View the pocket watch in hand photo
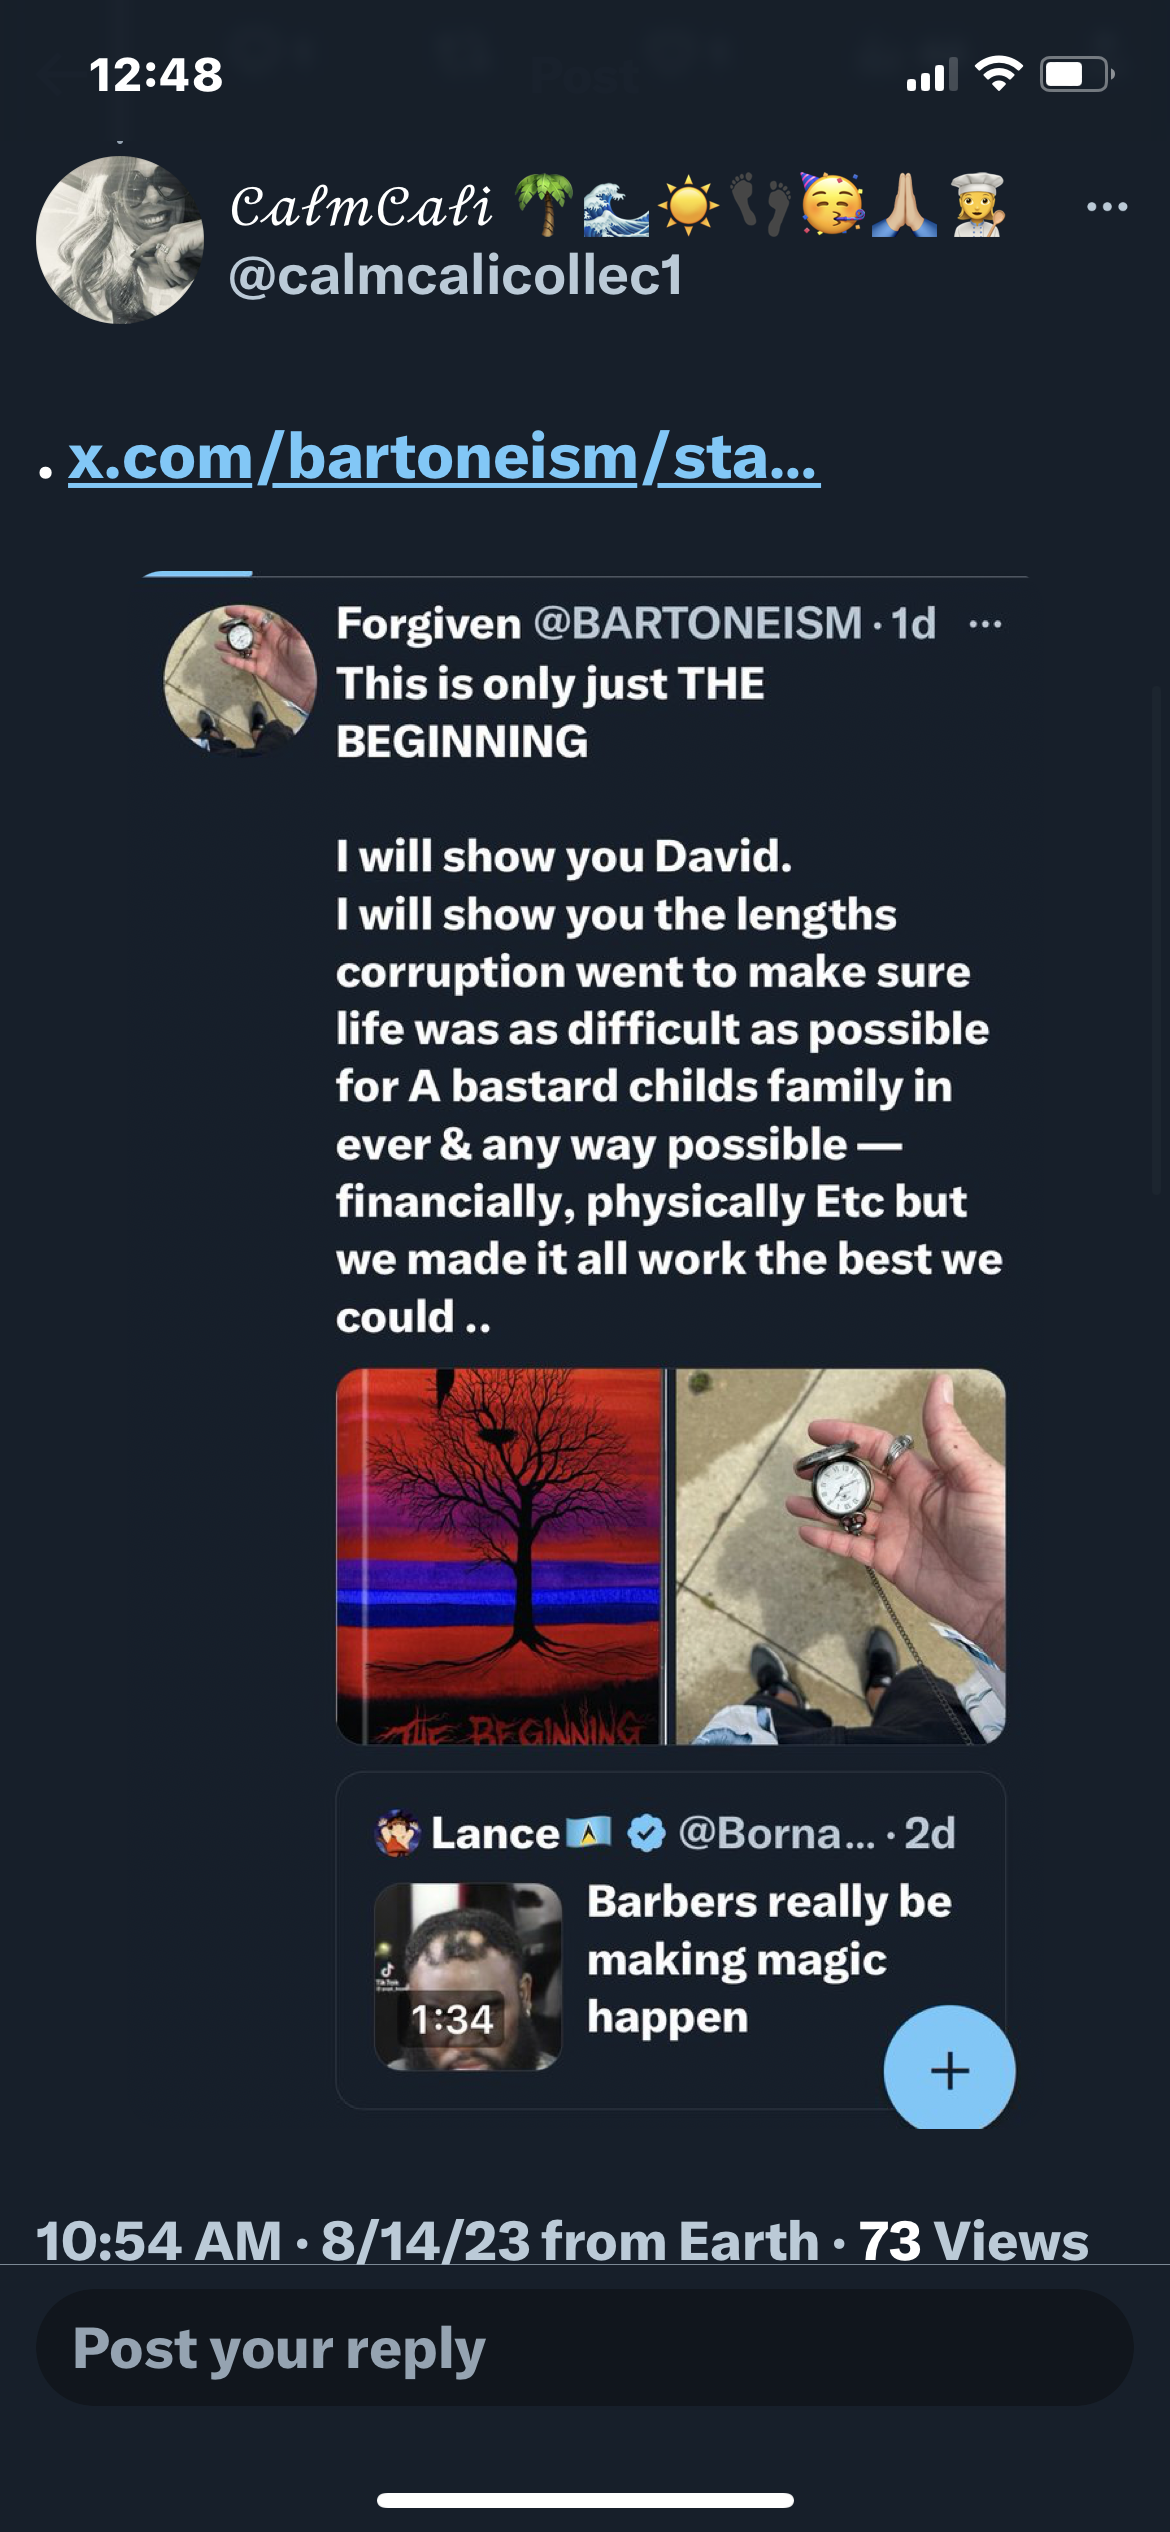The height and width of the screenshot is (2532, 1170). click(x=840, y=1556)
